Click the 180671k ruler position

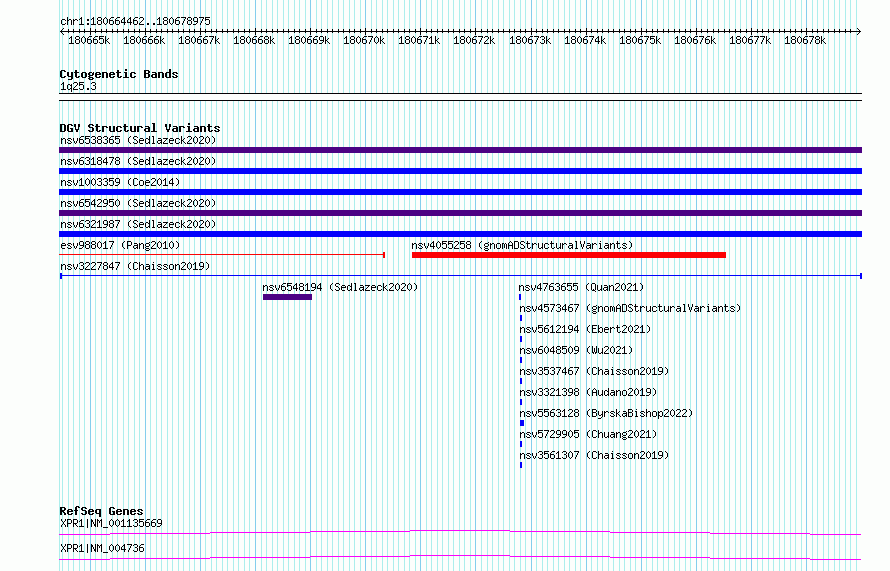419,40
